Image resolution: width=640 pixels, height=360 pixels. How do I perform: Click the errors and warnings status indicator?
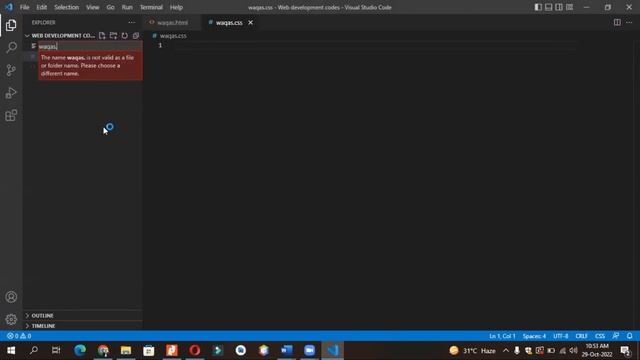[x=19, y=336]
